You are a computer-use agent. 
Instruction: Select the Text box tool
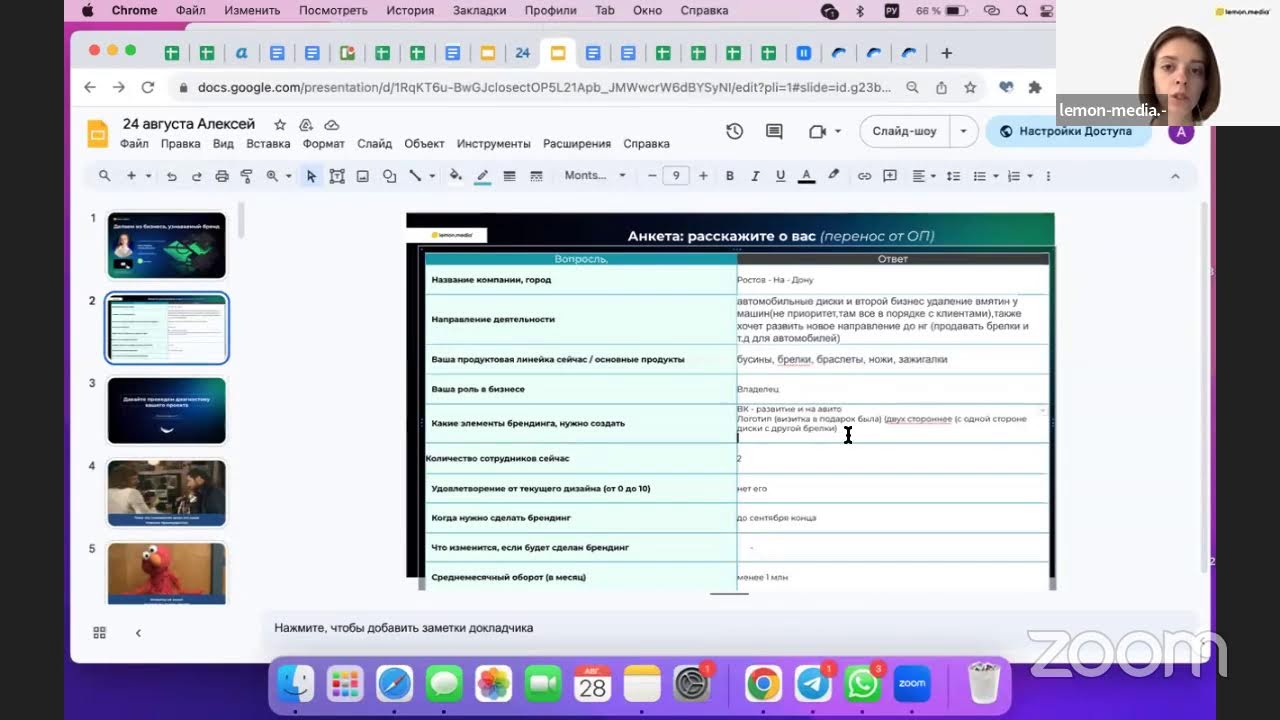pyautogui.click(x=337, y=176)
